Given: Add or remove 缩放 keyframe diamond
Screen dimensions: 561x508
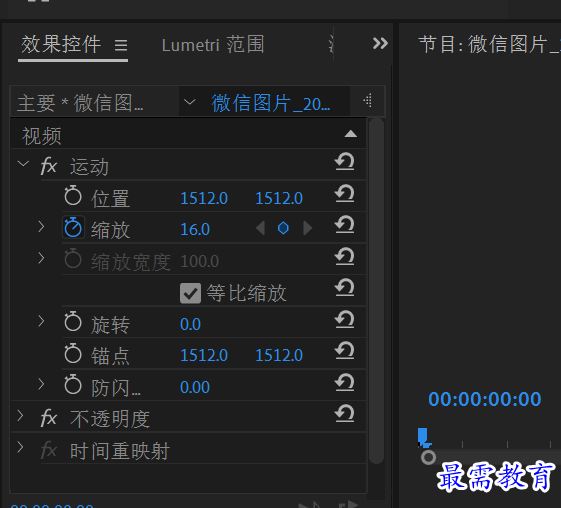Looking at the screenshot, I should pyautogui.click(x=283, y=228).
